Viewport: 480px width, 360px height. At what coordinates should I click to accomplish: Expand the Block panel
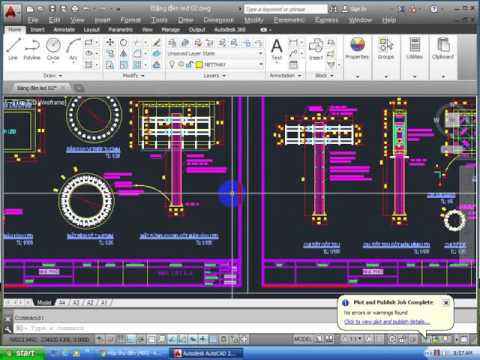[x=324, y=76]
